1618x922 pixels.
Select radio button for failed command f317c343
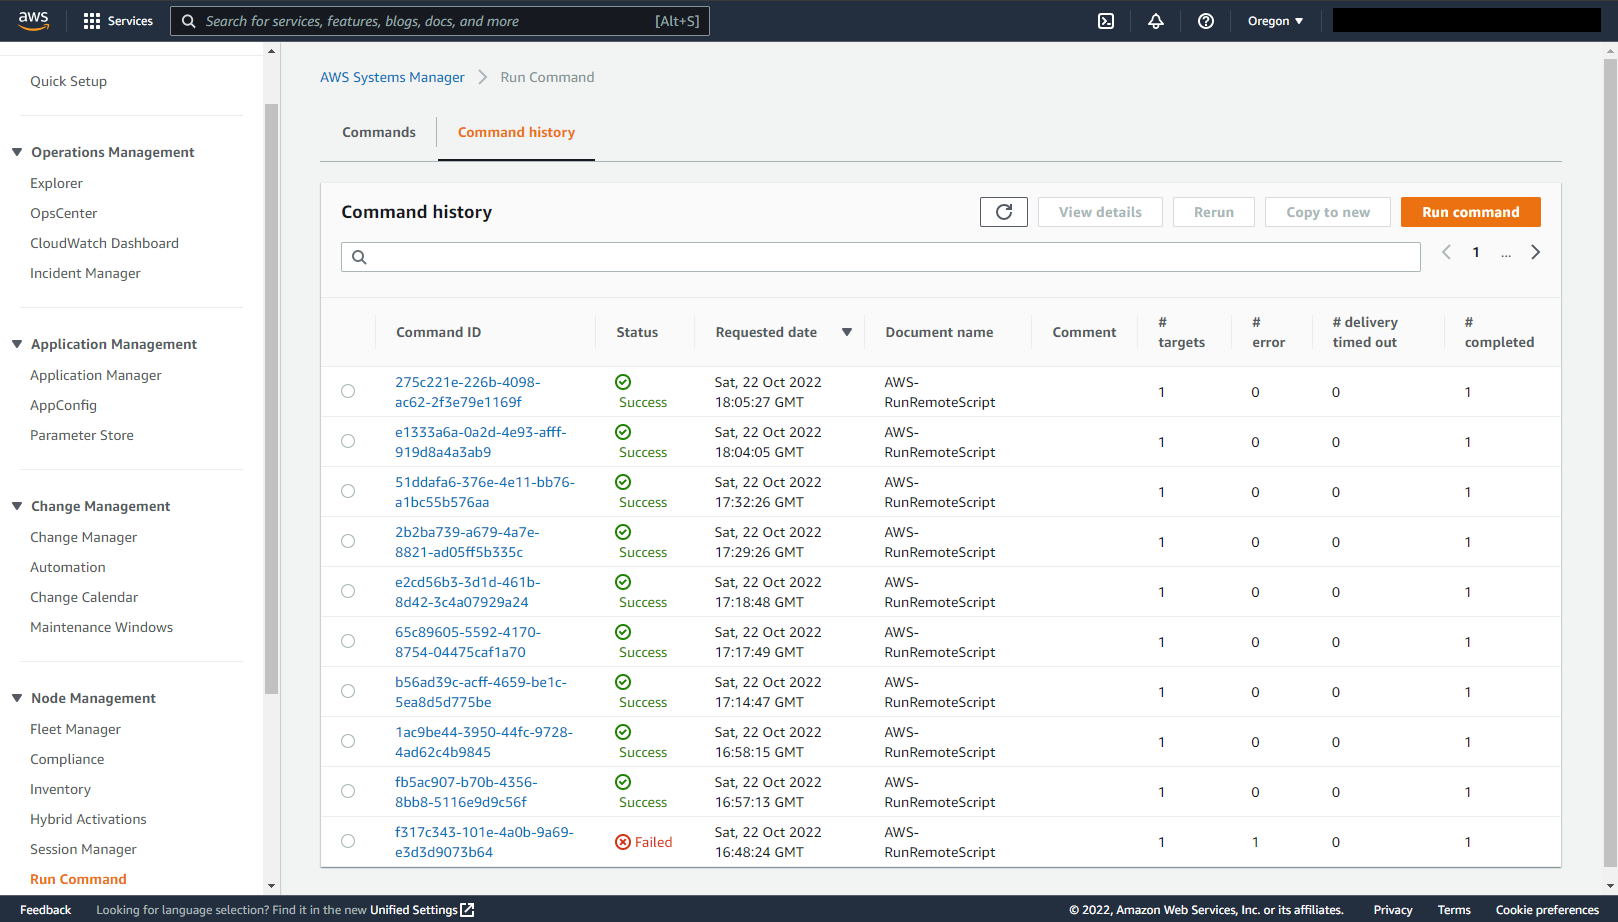click(x=348, y=841)
